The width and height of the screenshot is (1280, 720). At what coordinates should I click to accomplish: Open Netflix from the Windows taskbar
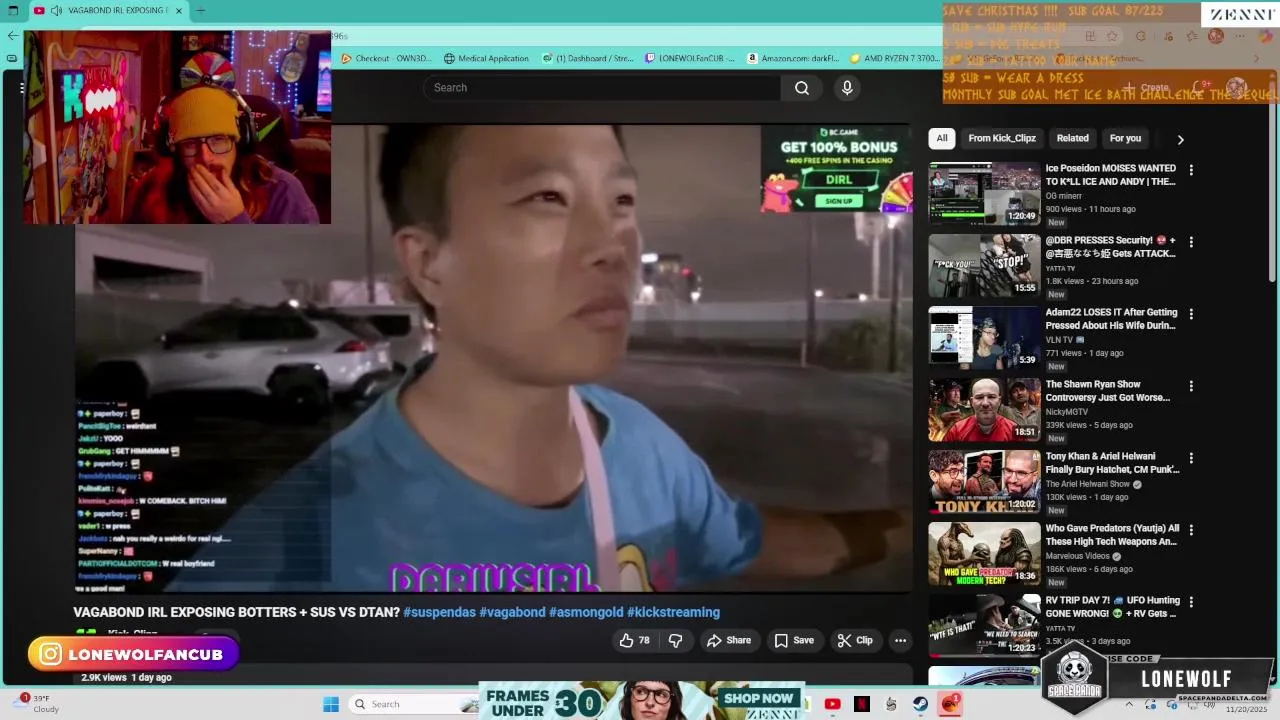point(861,704)
